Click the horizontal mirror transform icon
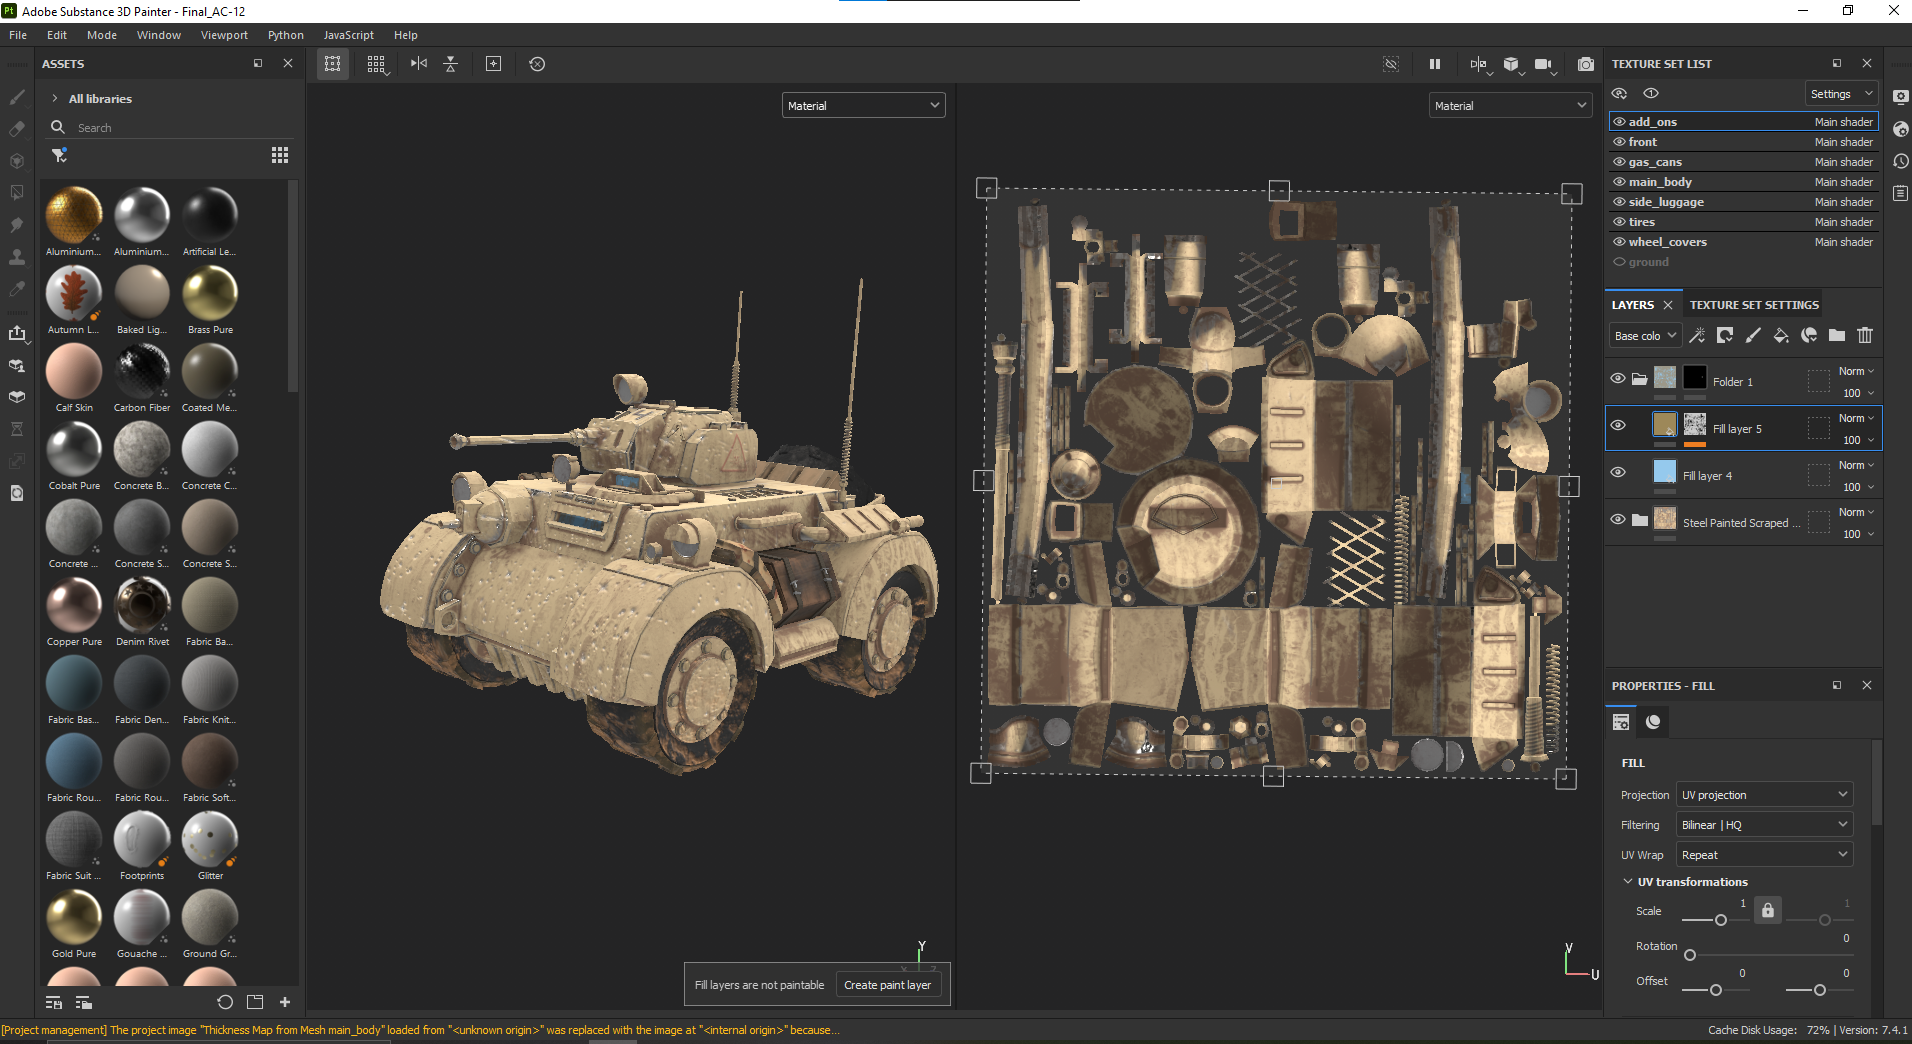This screenshot has width=1912, height=1044. click(419, 64)
